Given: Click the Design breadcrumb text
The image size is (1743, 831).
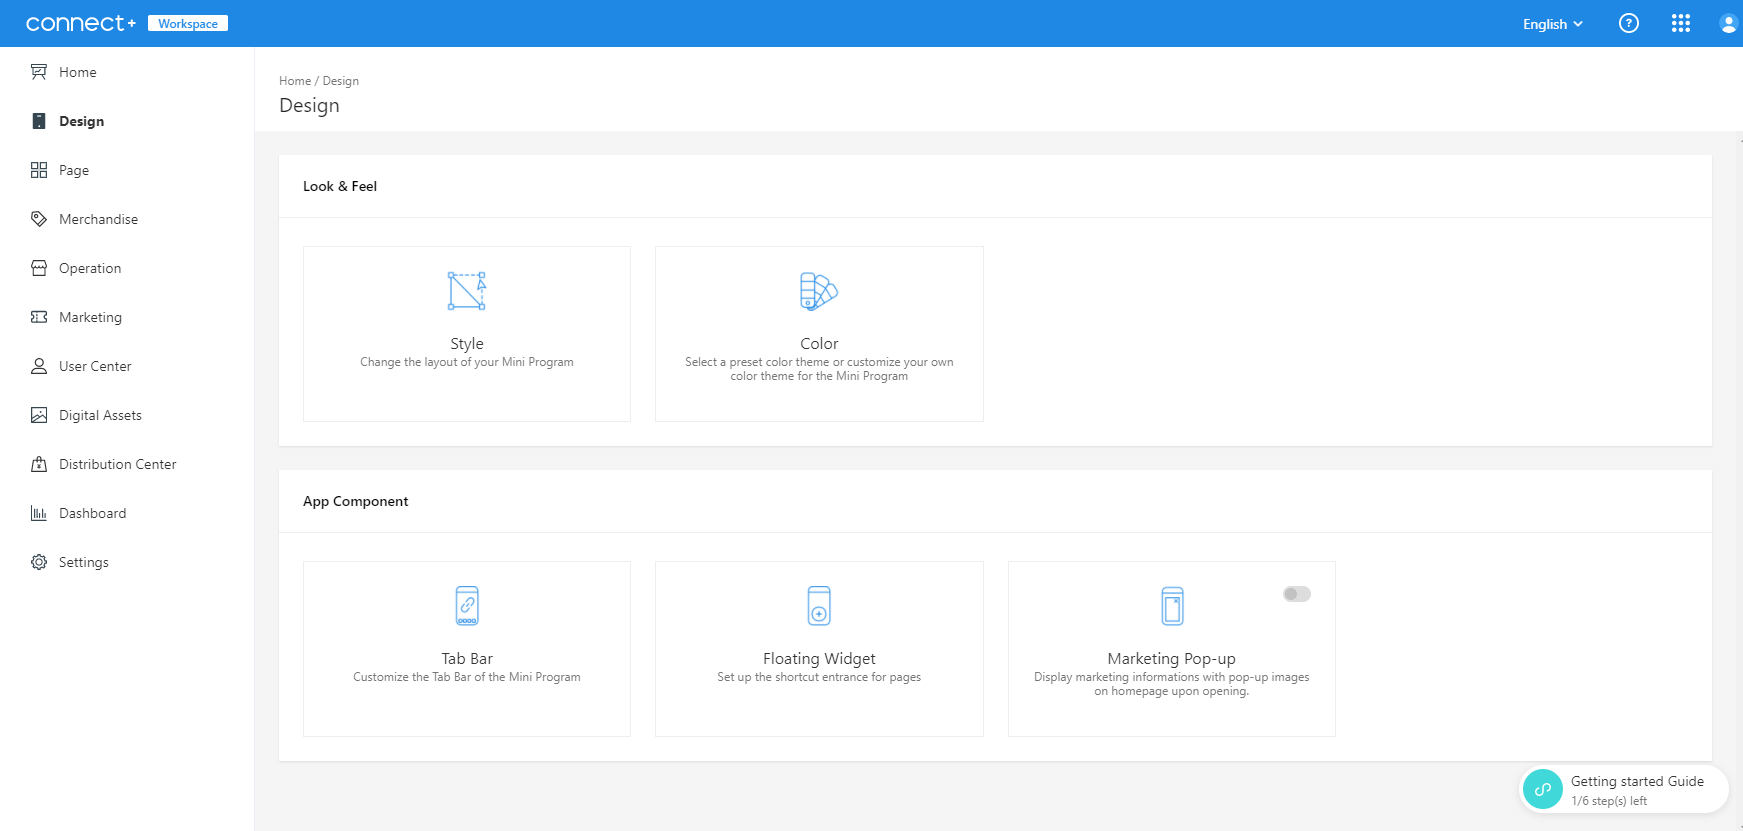Looking at the screenshot, I should (341, 81).
